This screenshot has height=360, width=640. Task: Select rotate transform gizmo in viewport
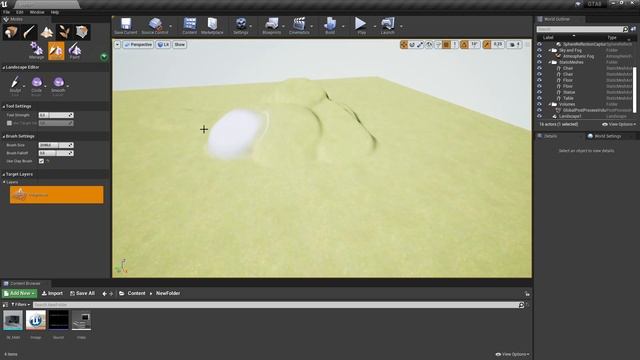[412, 44]
